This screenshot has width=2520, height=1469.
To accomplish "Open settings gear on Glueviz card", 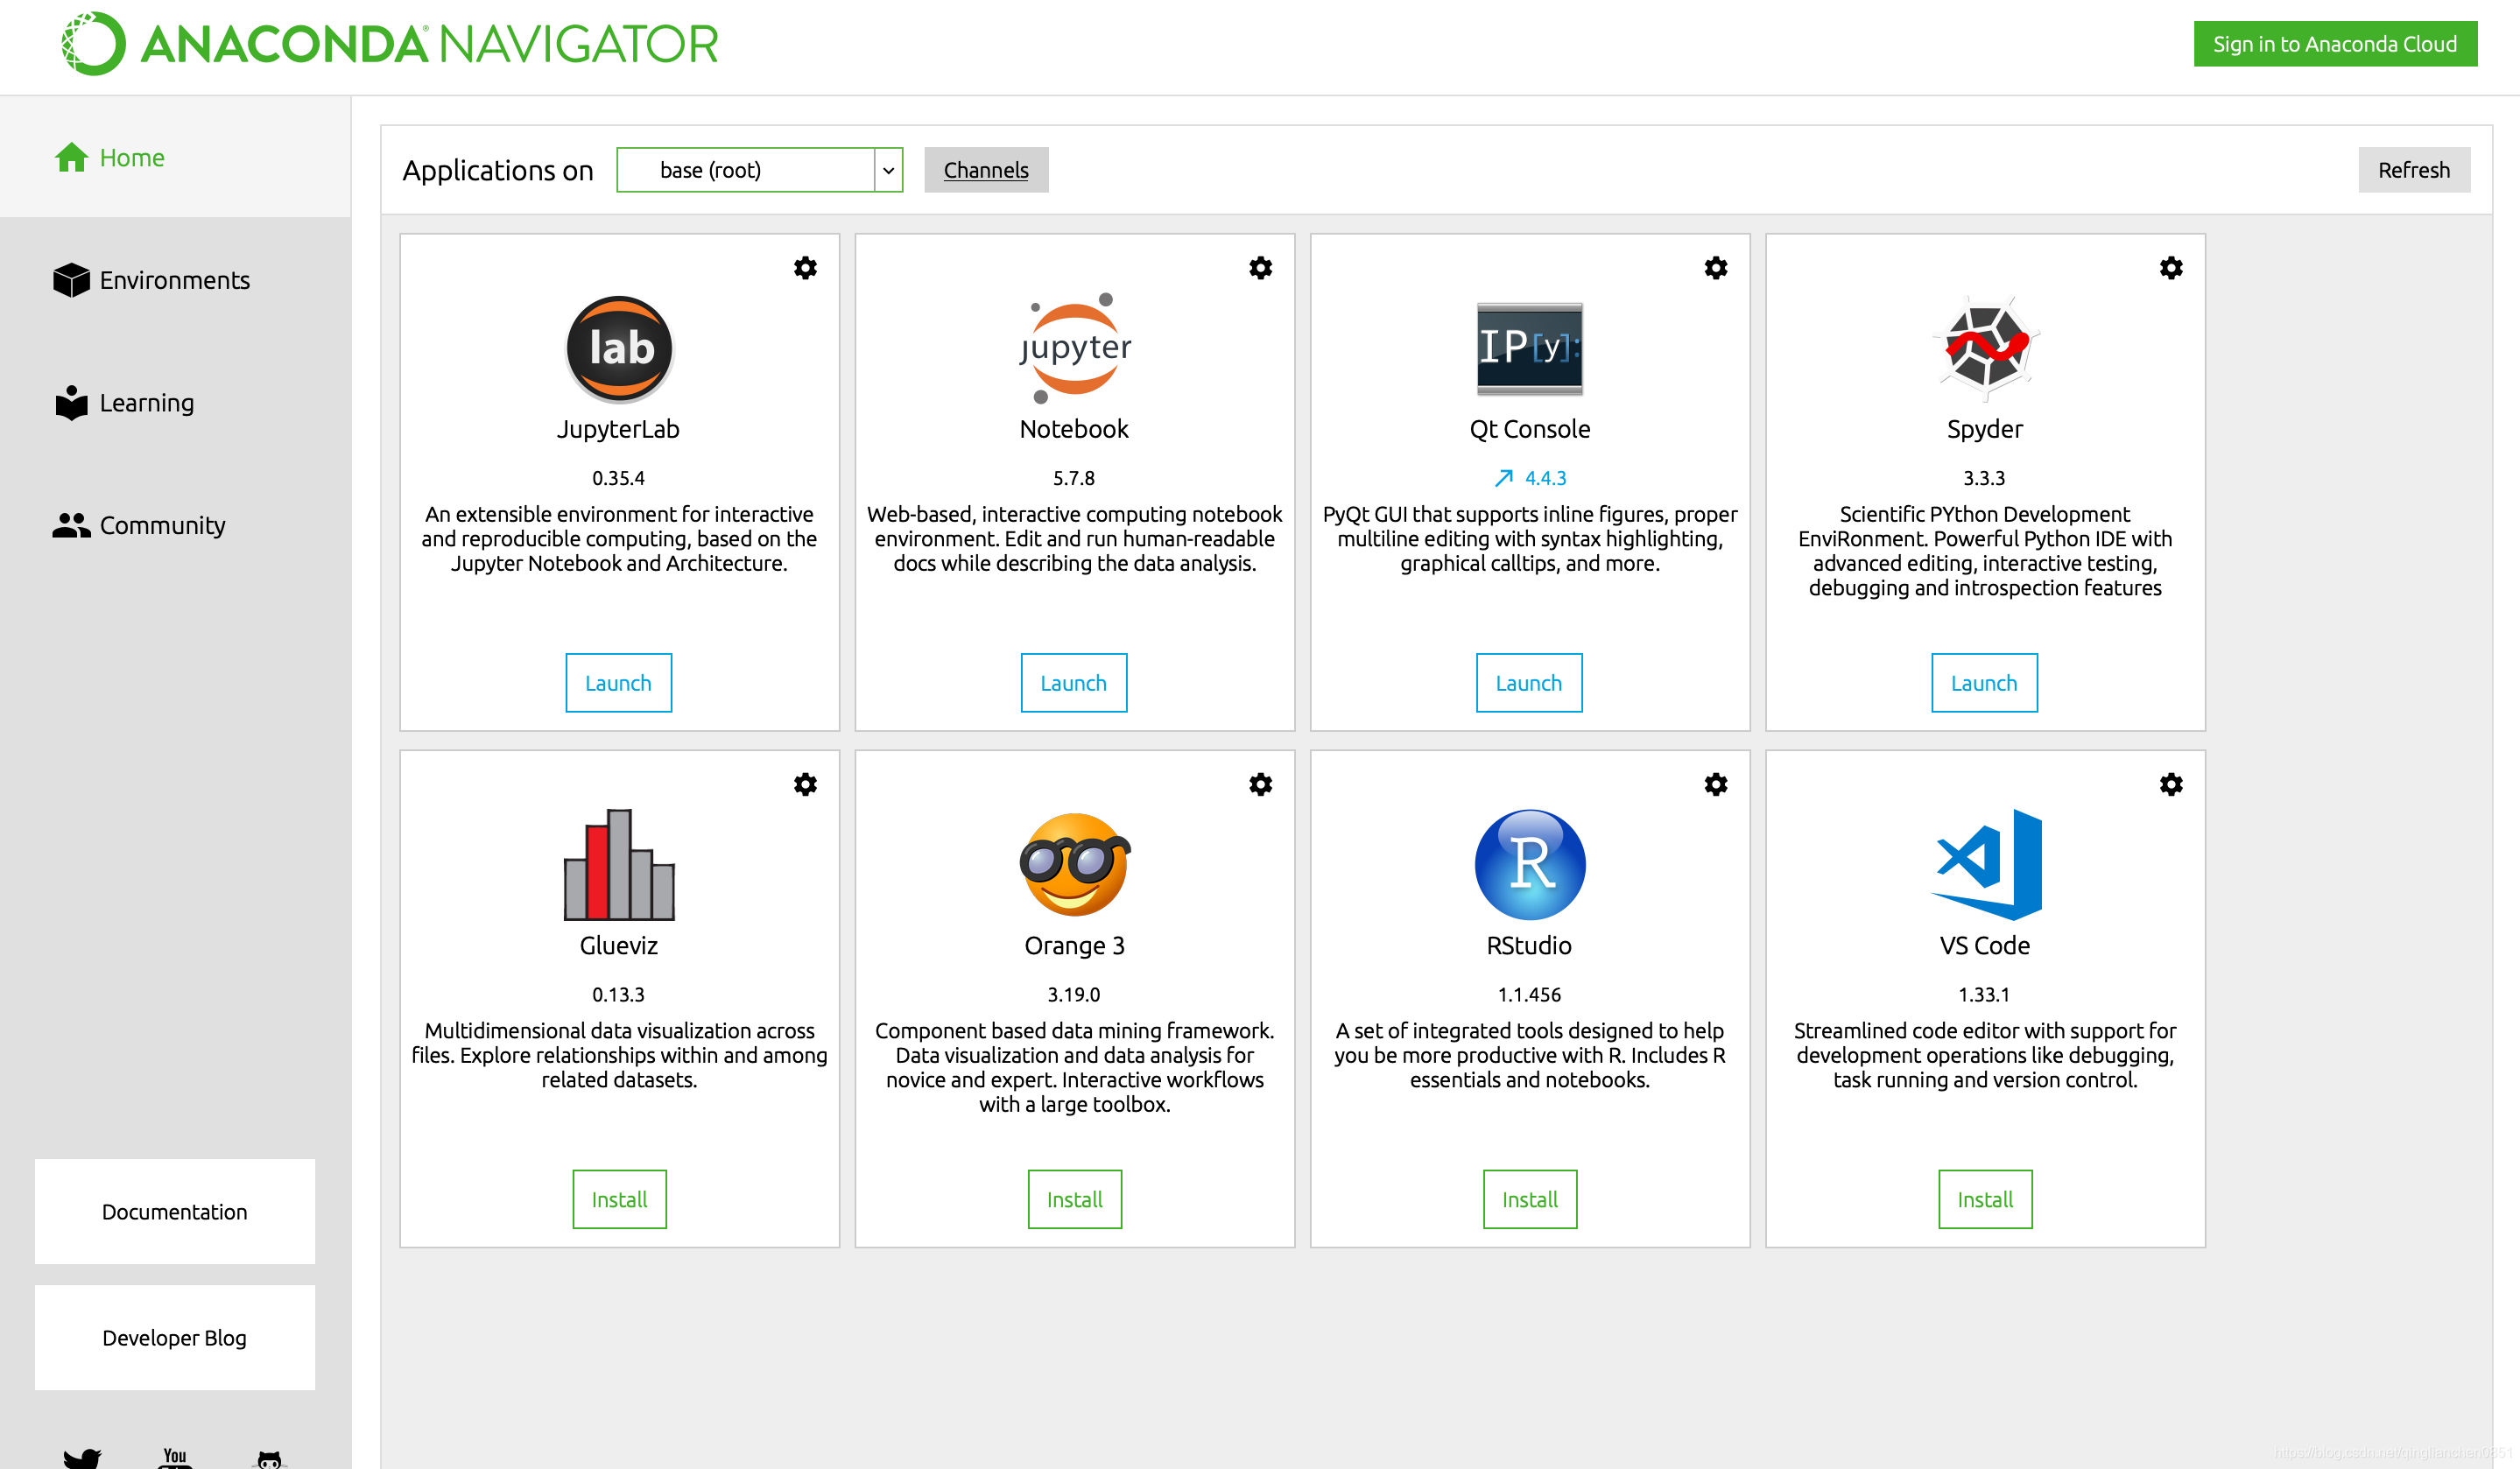I will [805, 784].
